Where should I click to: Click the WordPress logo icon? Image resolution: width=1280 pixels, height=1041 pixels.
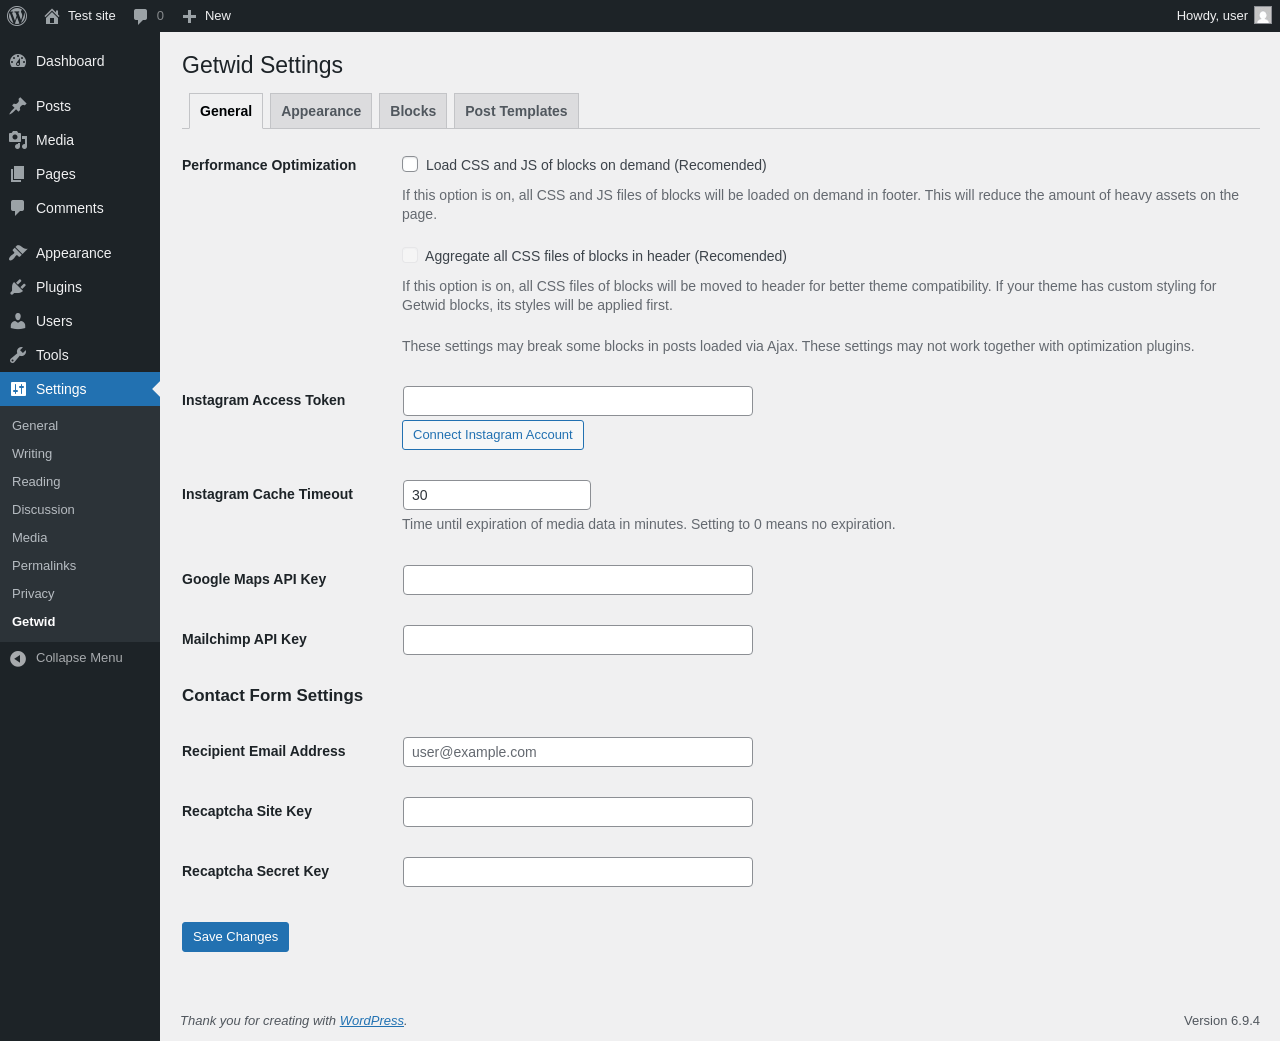[x=17, y=16]
